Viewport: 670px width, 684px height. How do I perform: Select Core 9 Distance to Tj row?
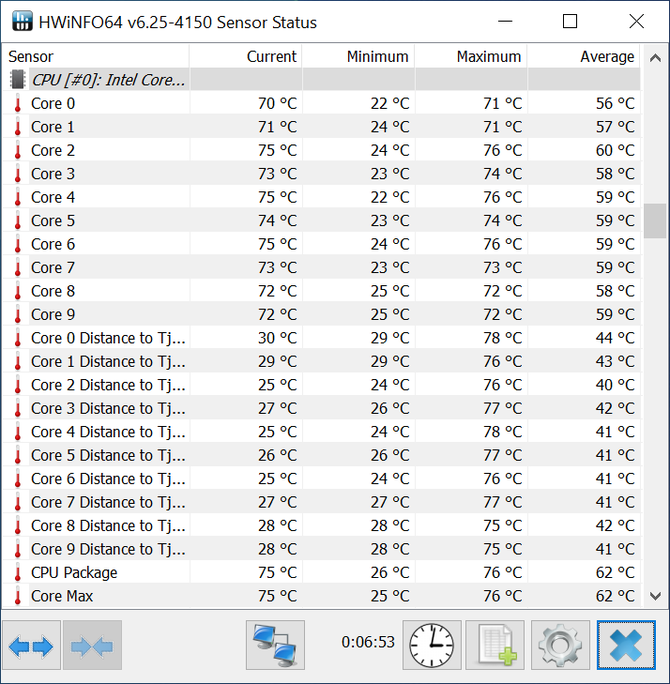[x=322, y=549]
